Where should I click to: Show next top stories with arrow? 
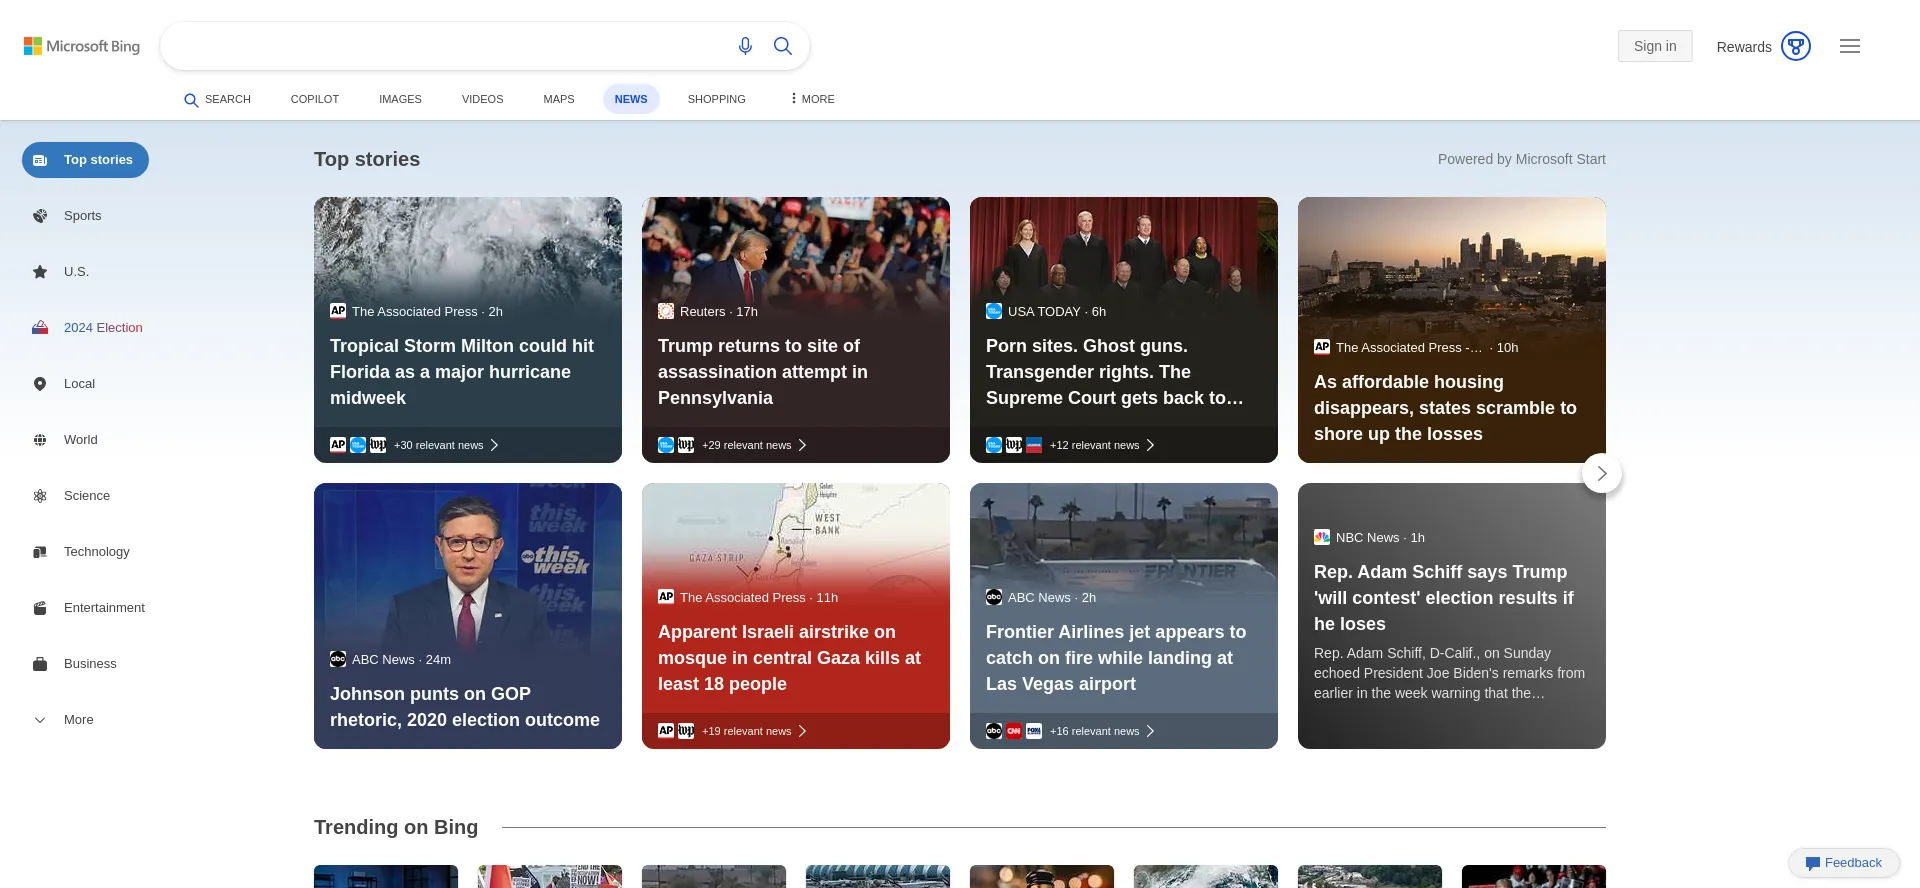[x=1602, y=473]
